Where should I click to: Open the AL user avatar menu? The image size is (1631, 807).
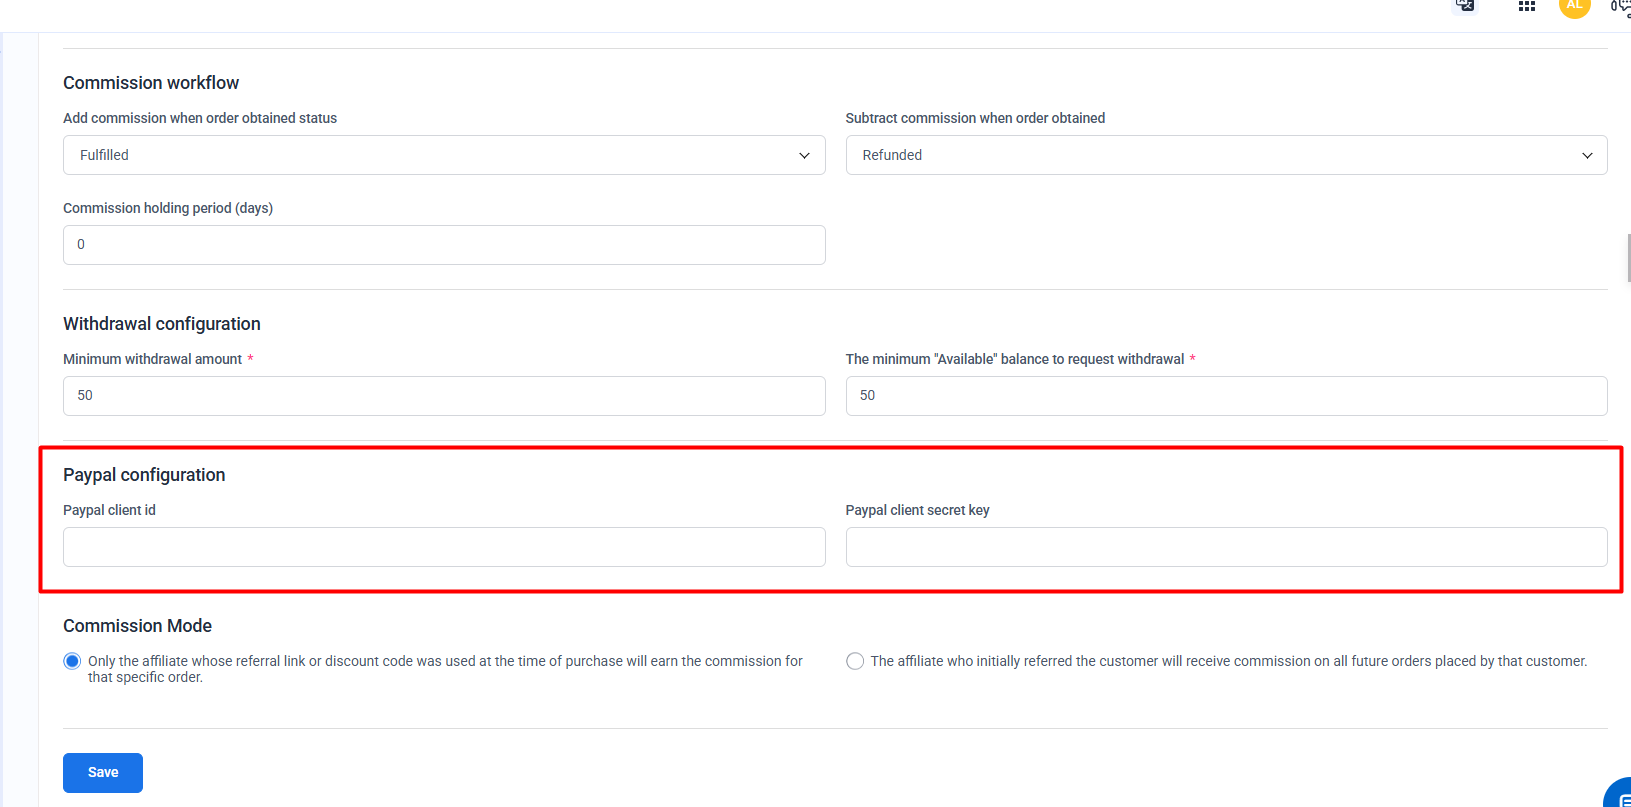[x=1575, y=5]
